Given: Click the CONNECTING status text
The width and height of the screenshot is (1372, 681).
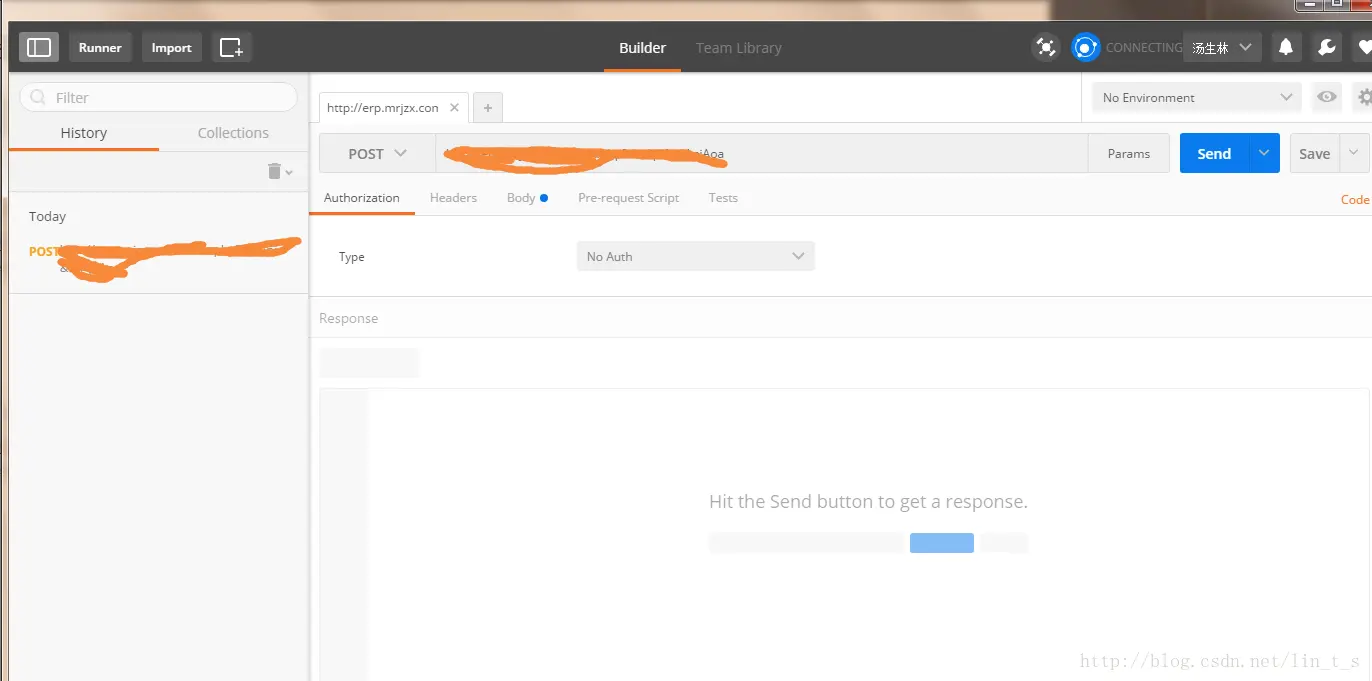Looking at the screenshot, I should pyautogui.click(x=1143, y=47).
